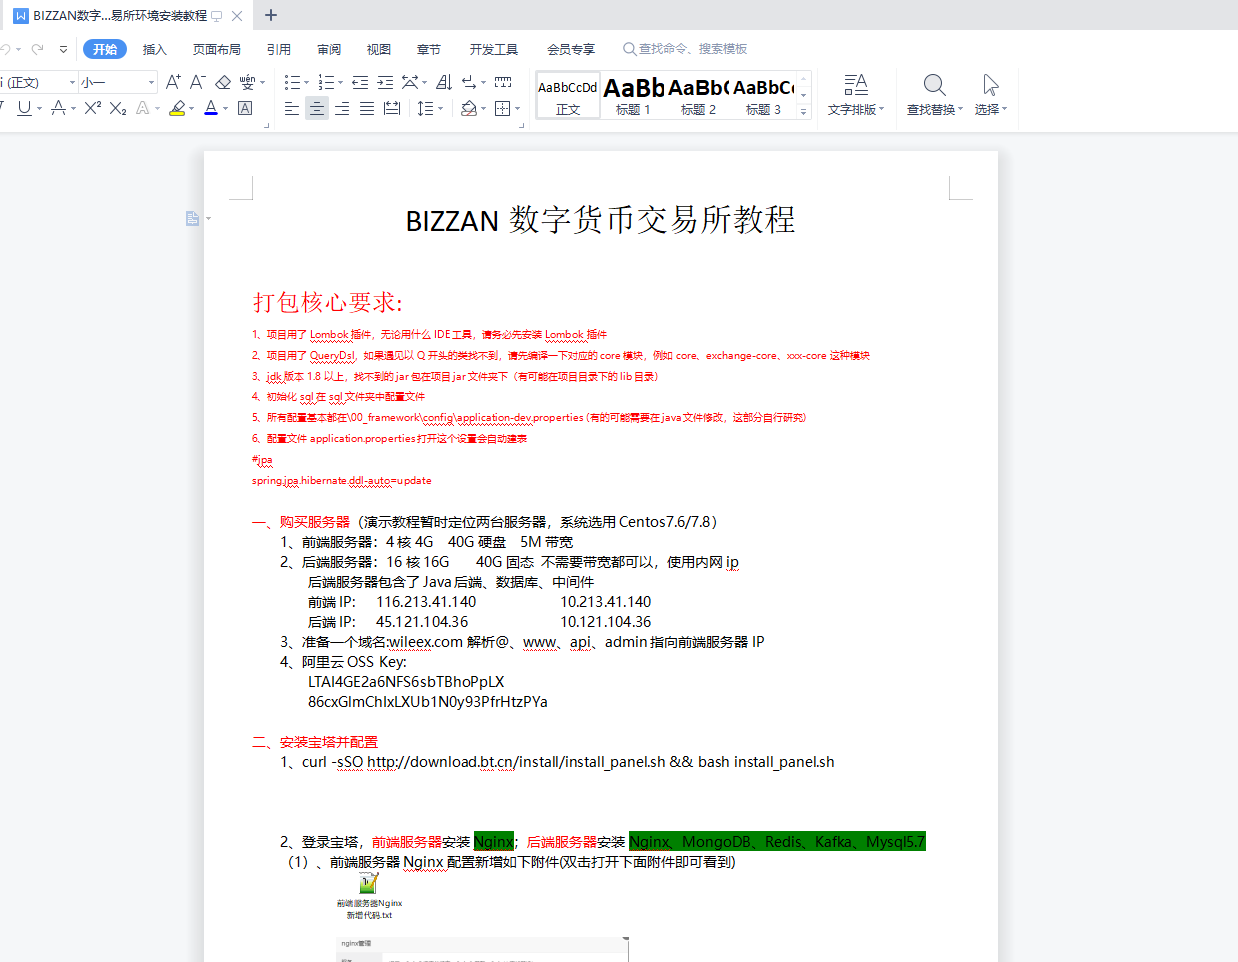Apply numbered list formatting

(325, 82)
